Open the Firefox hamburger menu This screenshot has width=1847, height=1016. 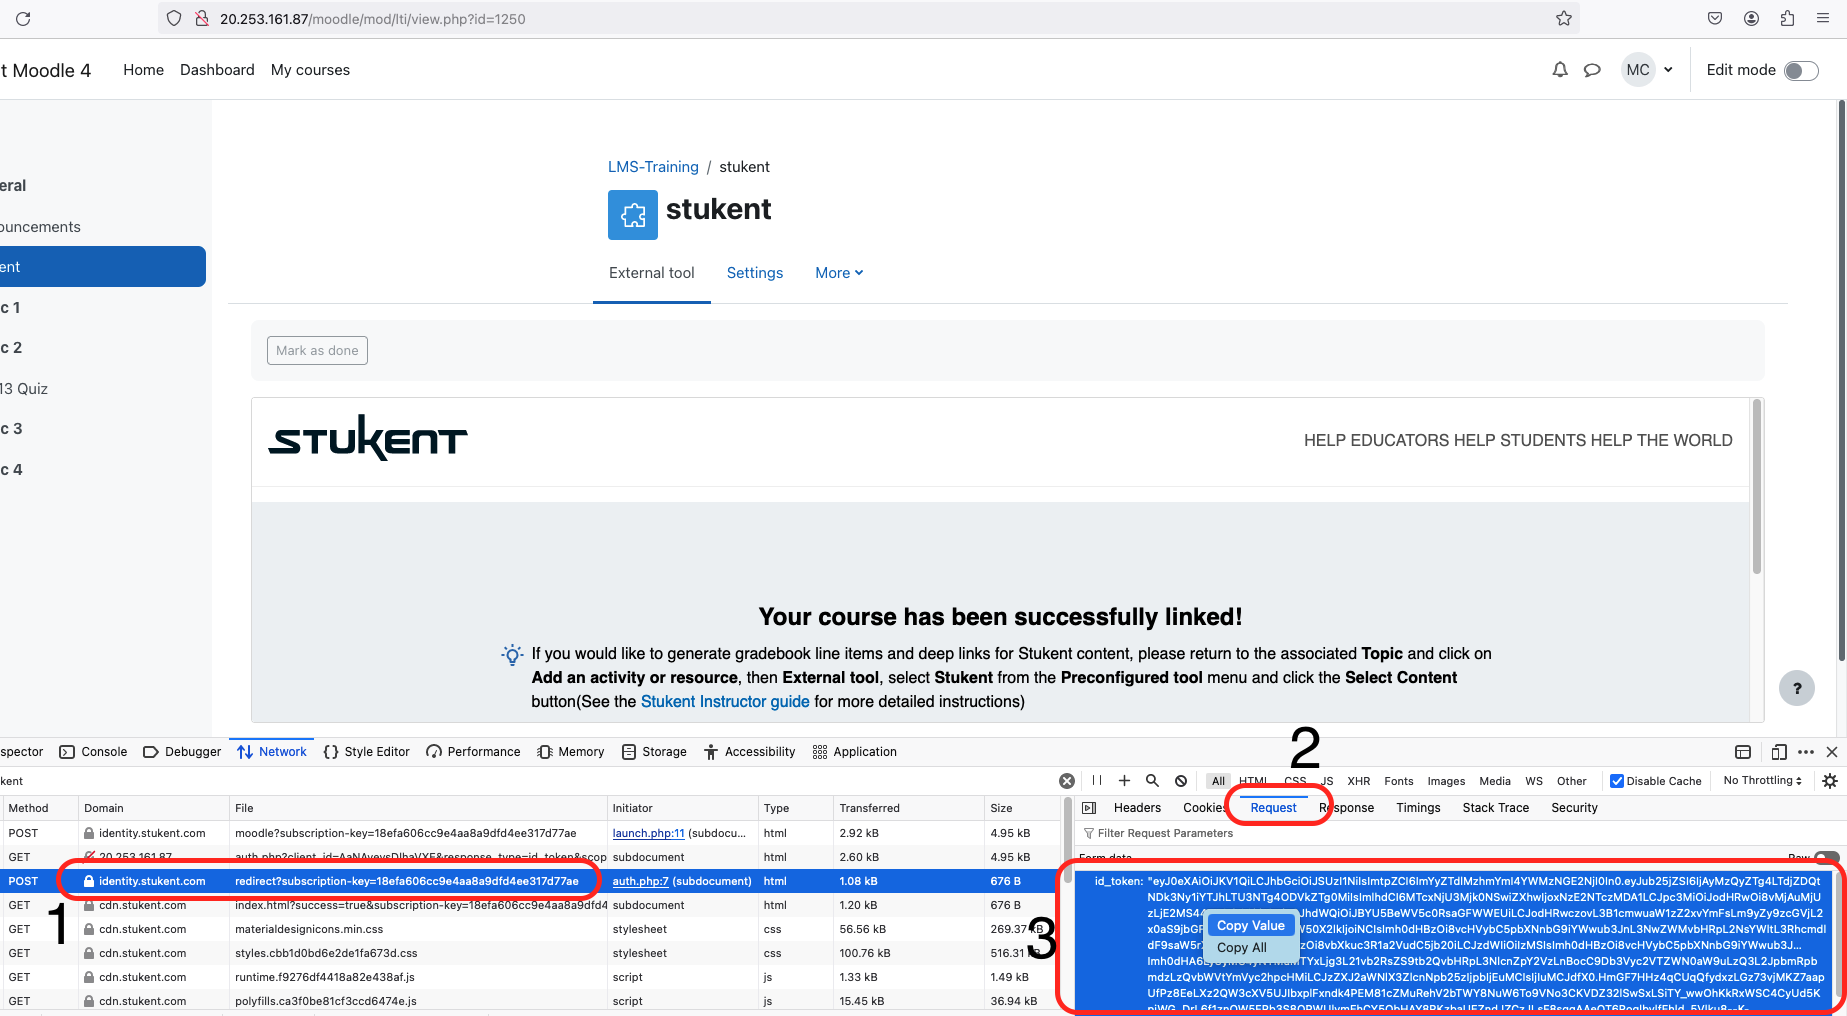tap(1823, 18)
